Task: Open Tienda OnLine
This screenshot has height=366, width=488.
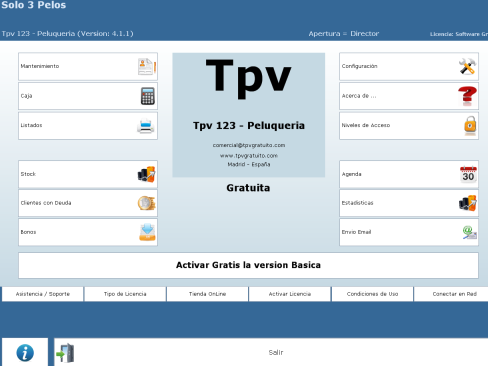Action: point(207,294)
